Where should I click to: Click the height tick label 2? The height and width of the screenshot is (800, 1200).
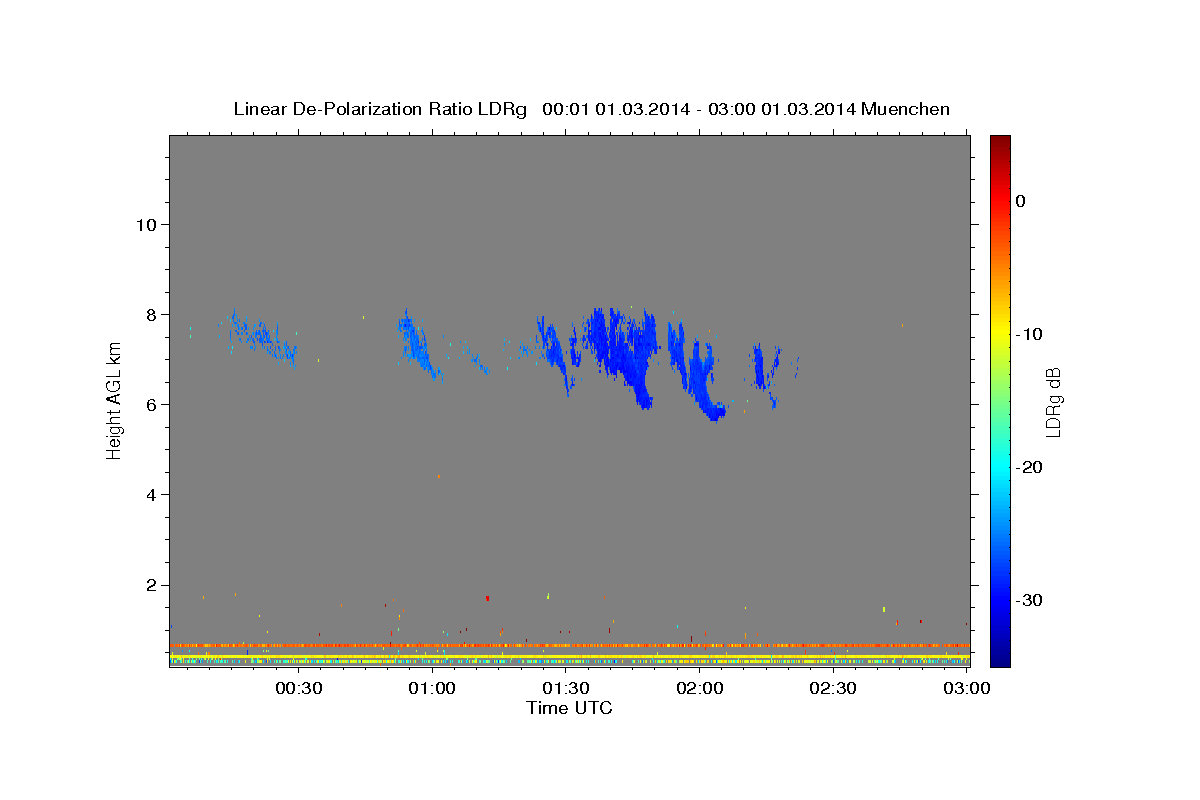tap(150, 585)
